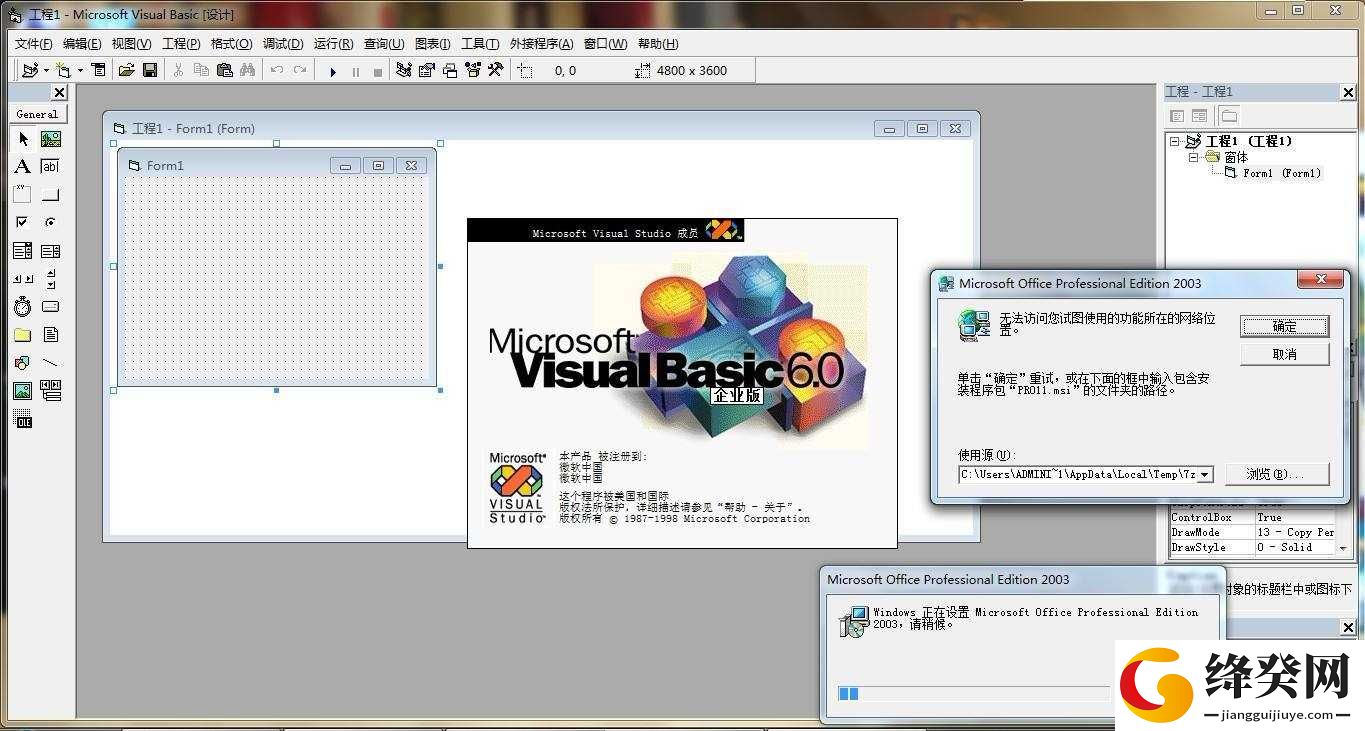The width and height of the screenshot is (1365, 731).
Task: Select the Shape control in the toolbox
Action: (23, 363)
